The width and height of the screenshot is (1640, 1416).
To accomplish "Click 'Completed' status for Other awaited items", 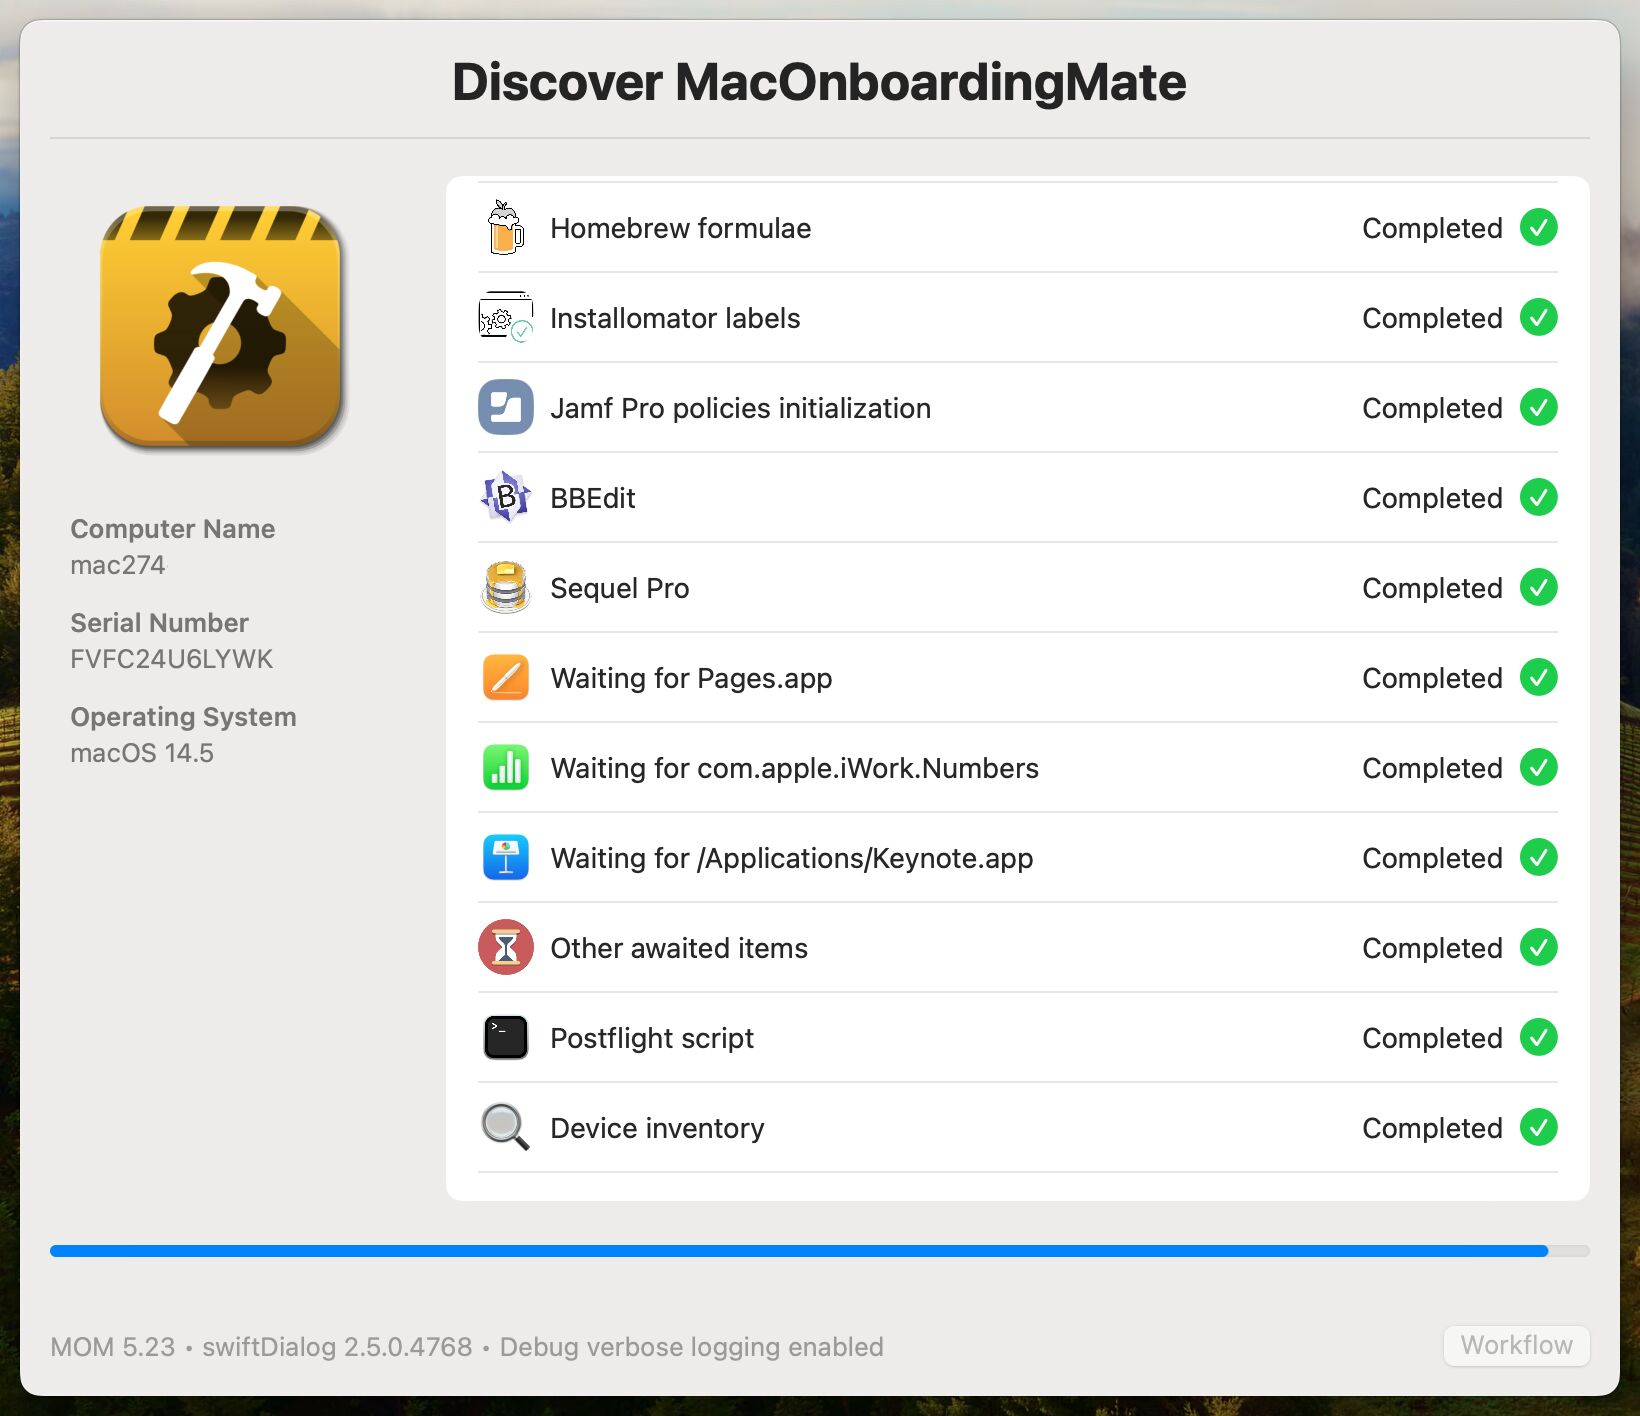I will 1432,948.
